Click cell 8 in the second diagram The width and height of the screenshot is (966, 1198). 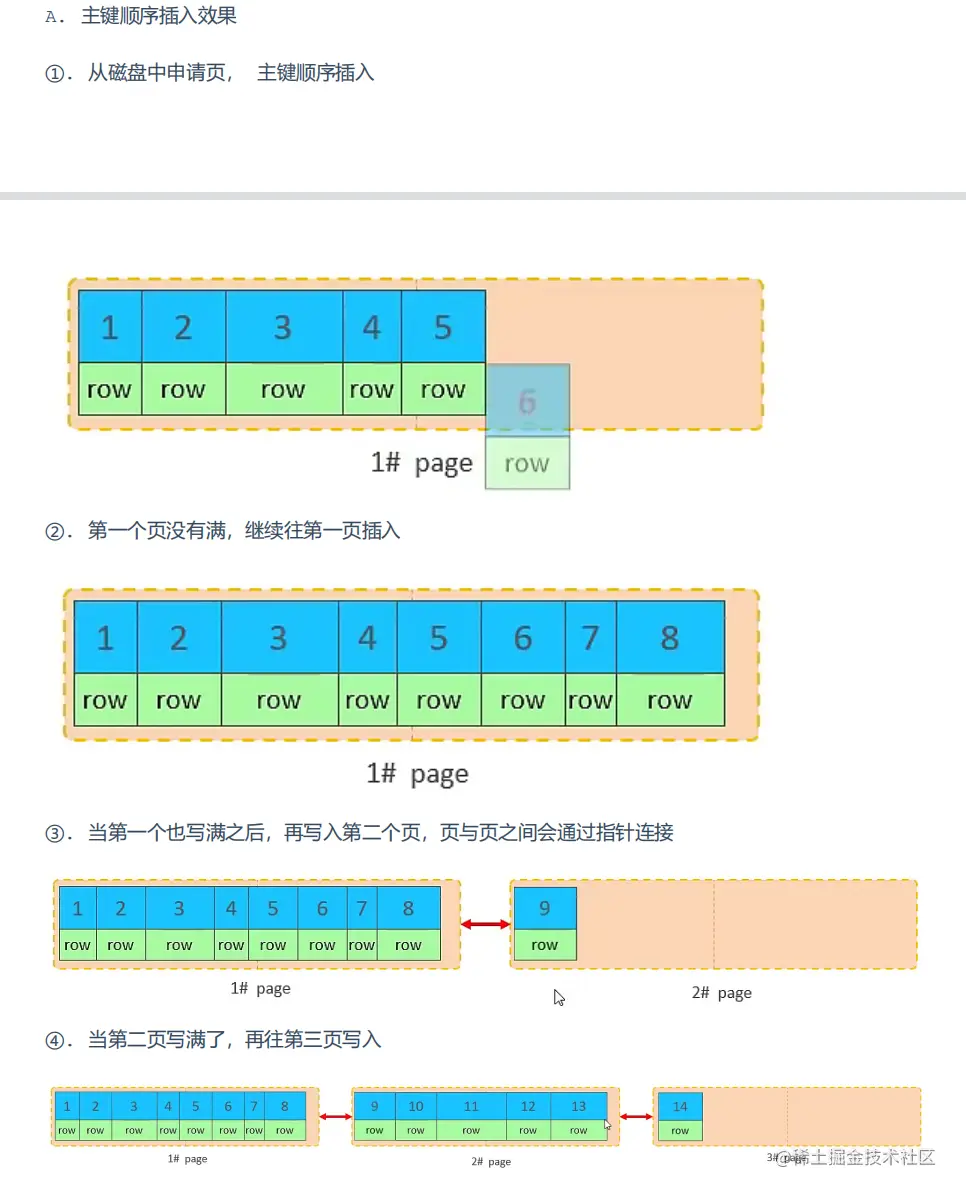coord(670,637)
